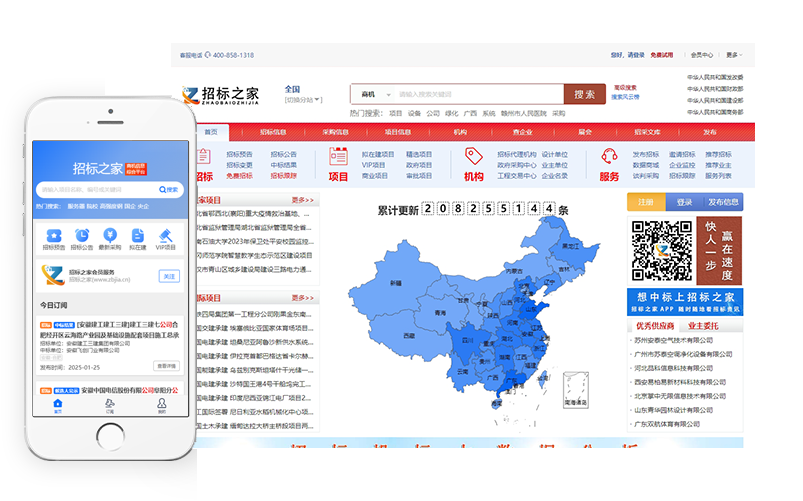
Task: Click the 招标公告 sub-link
Action: point(283,154)
